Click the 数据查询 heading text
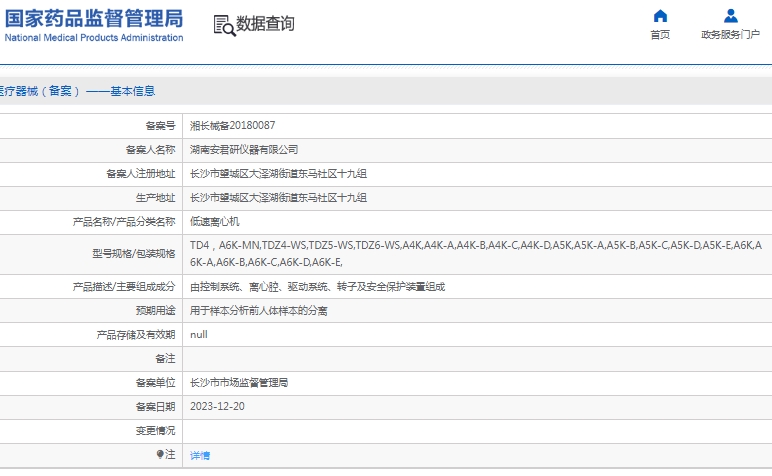 [265, 24]
